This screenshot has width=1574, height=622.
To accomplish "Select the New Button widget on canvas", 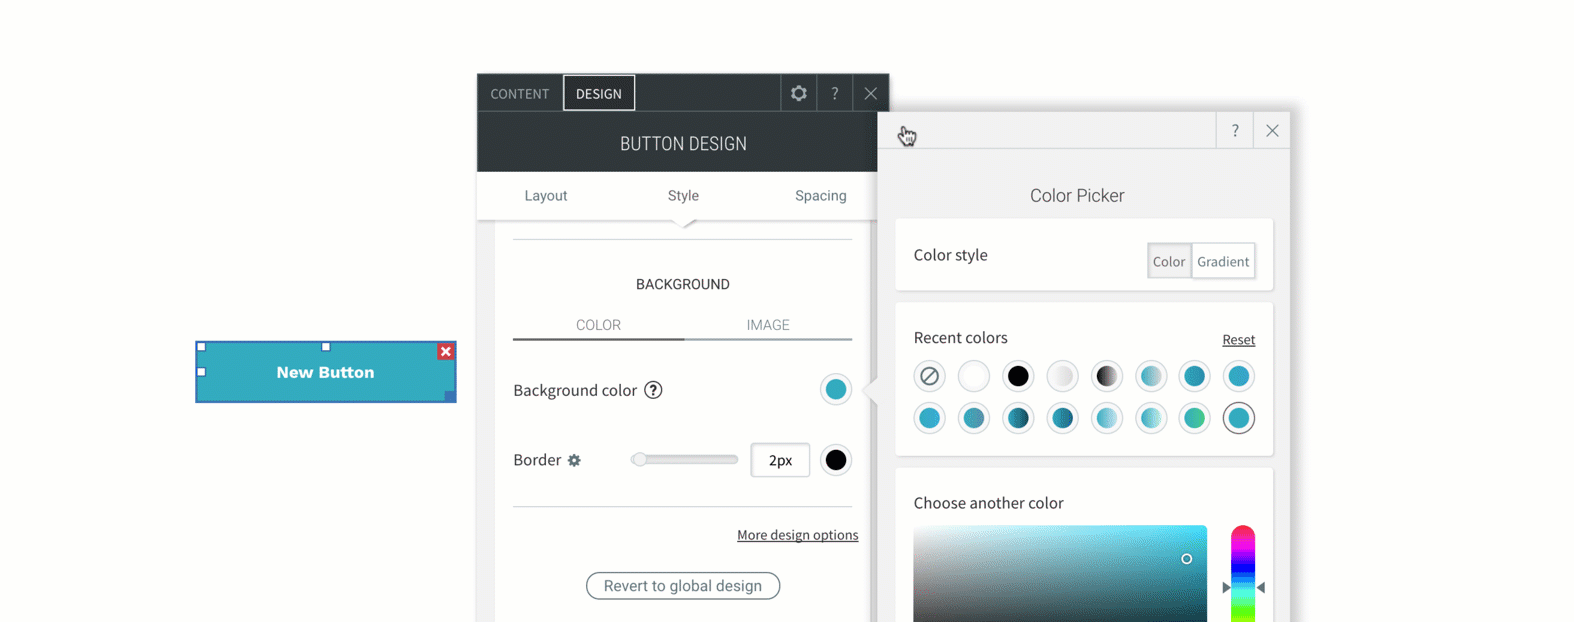I will [326, 372].
